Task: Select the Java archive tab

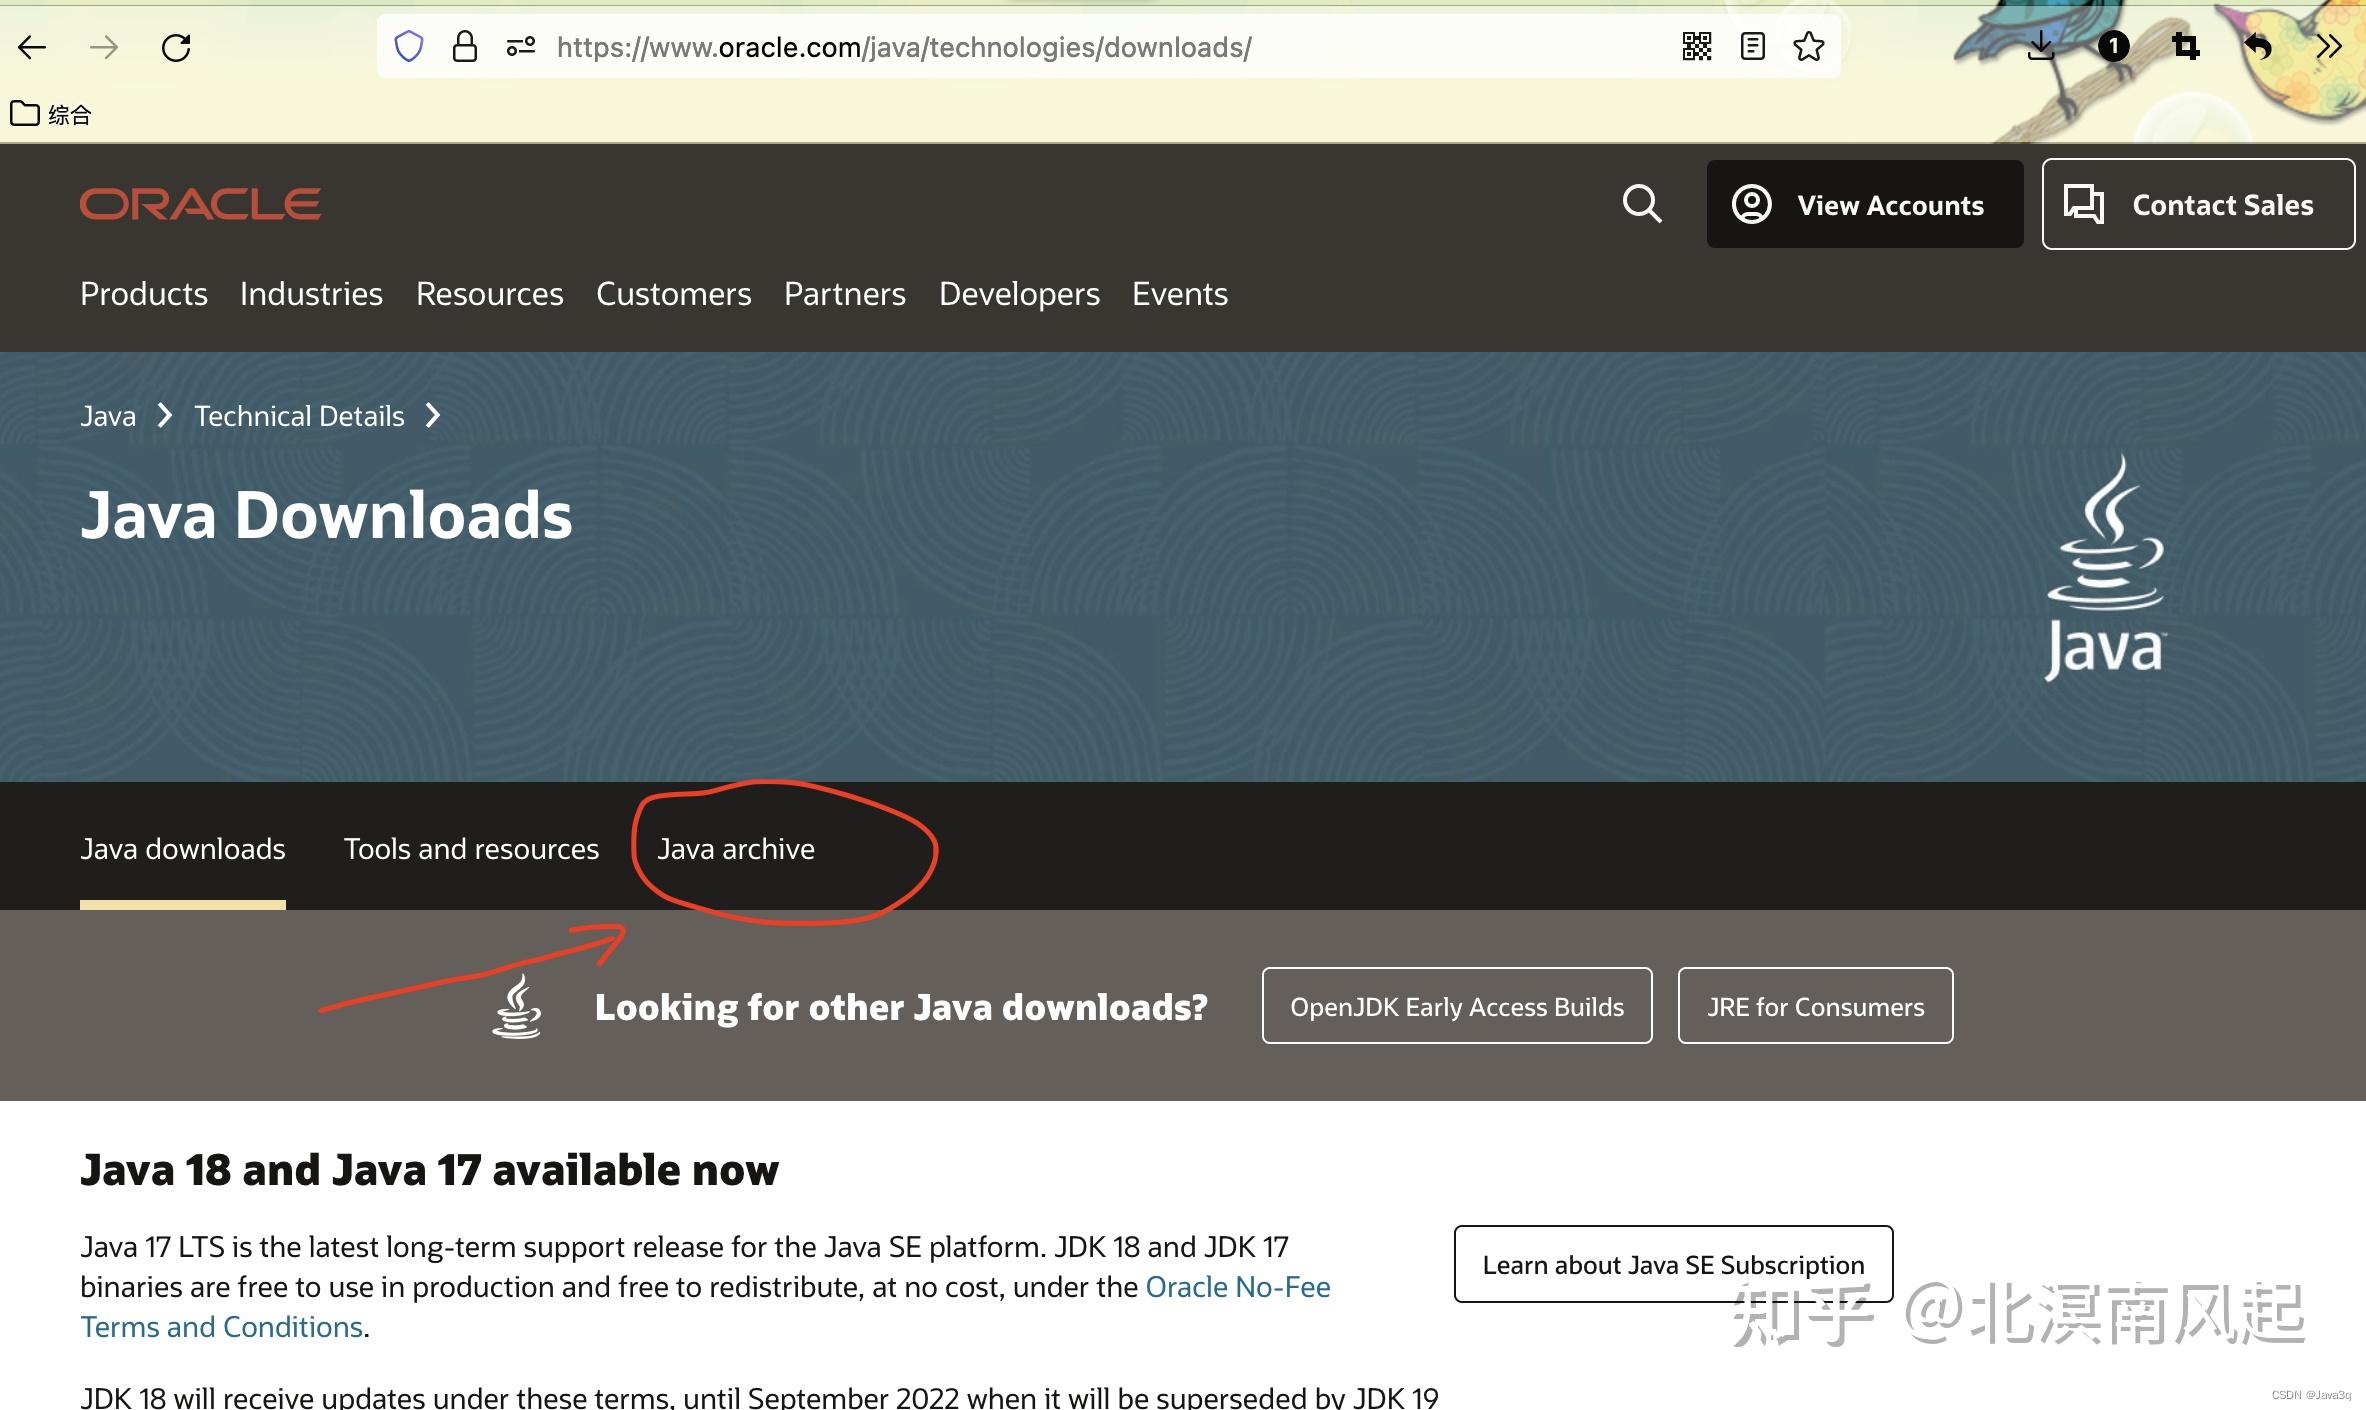Action: click(735, 848)
